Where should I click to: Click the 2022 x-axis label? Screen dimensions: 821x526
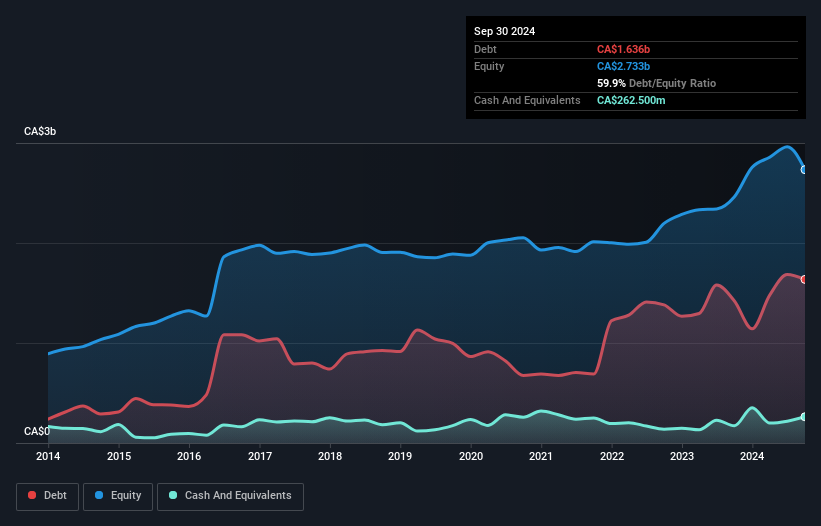click(x=612, y=456)
